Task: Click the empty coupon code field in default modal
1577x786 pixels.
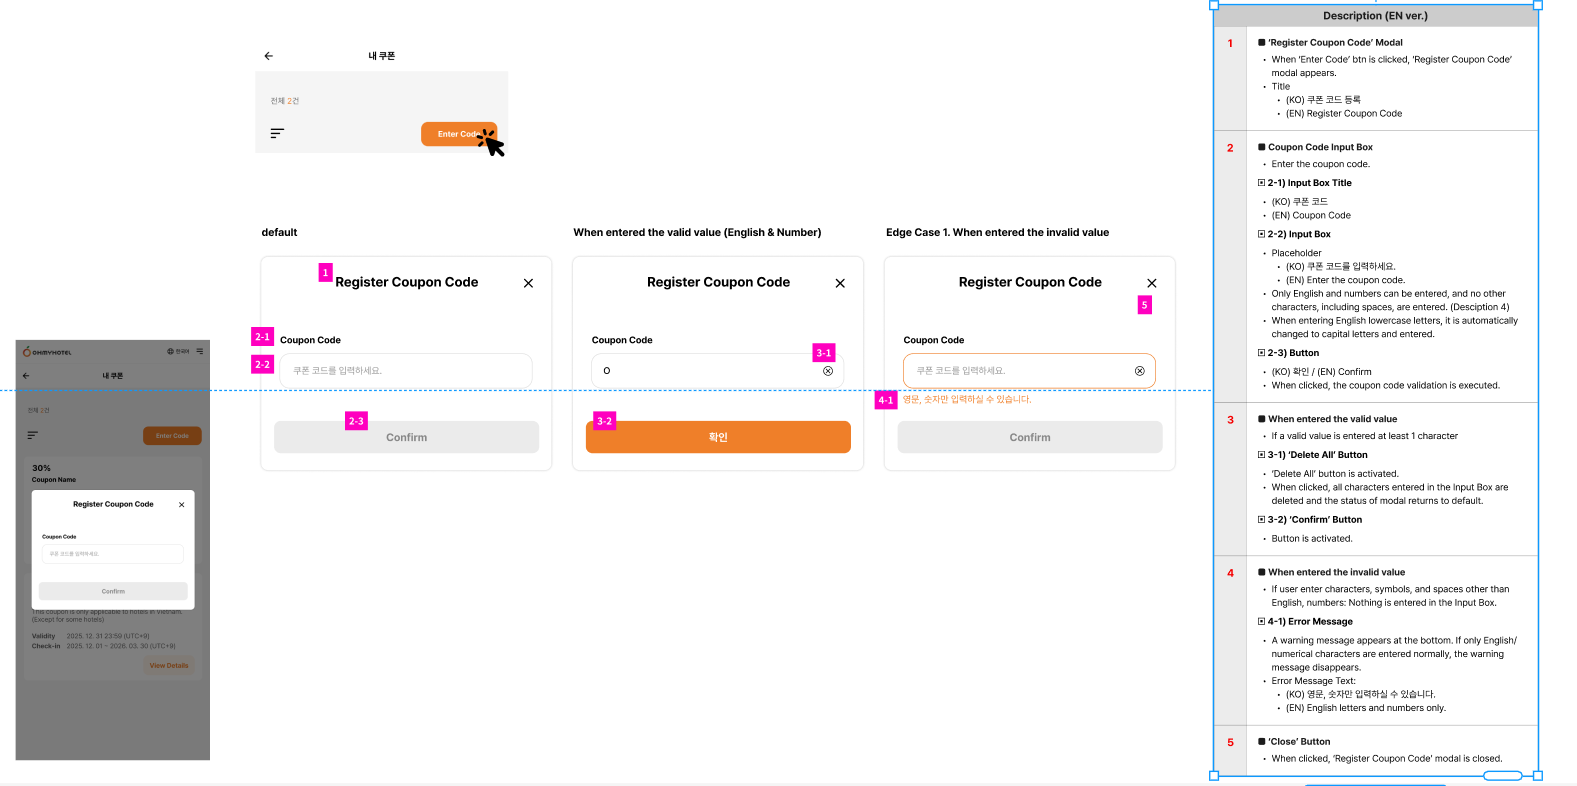Action: click(406, 371)
